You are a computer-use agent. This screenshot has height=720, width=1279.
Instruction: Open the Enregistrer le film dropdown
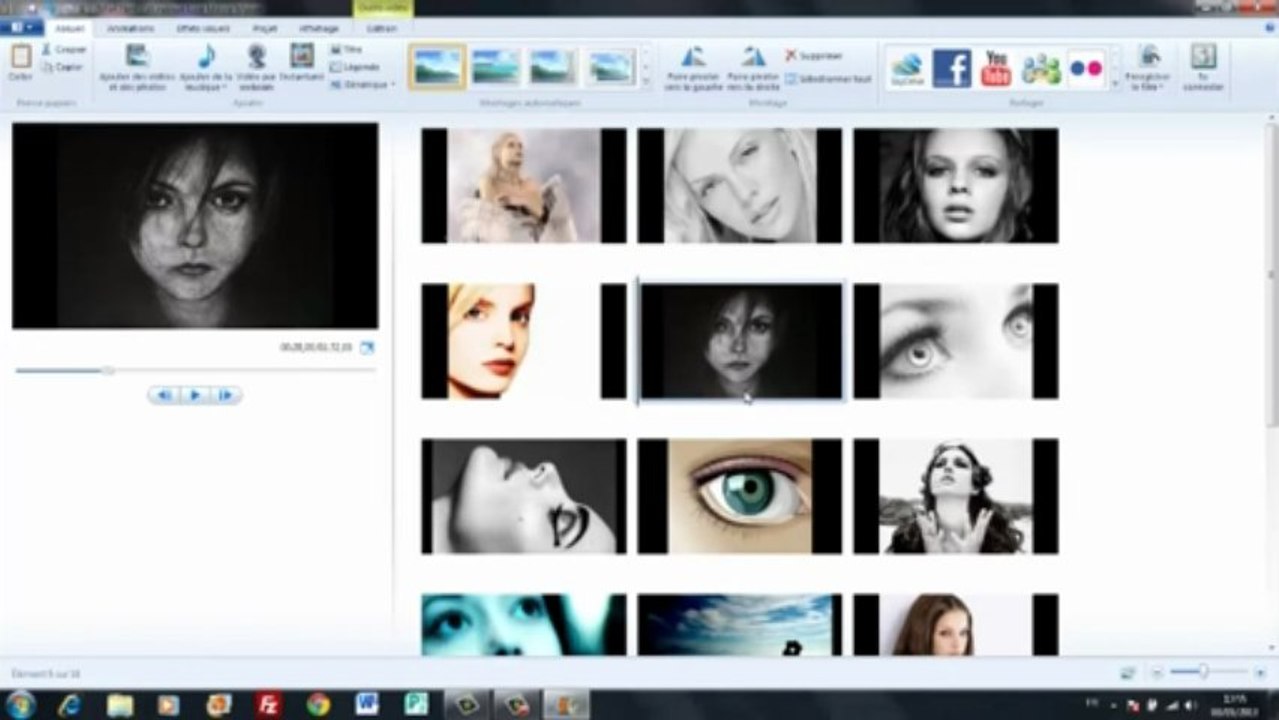[1147, 67]
